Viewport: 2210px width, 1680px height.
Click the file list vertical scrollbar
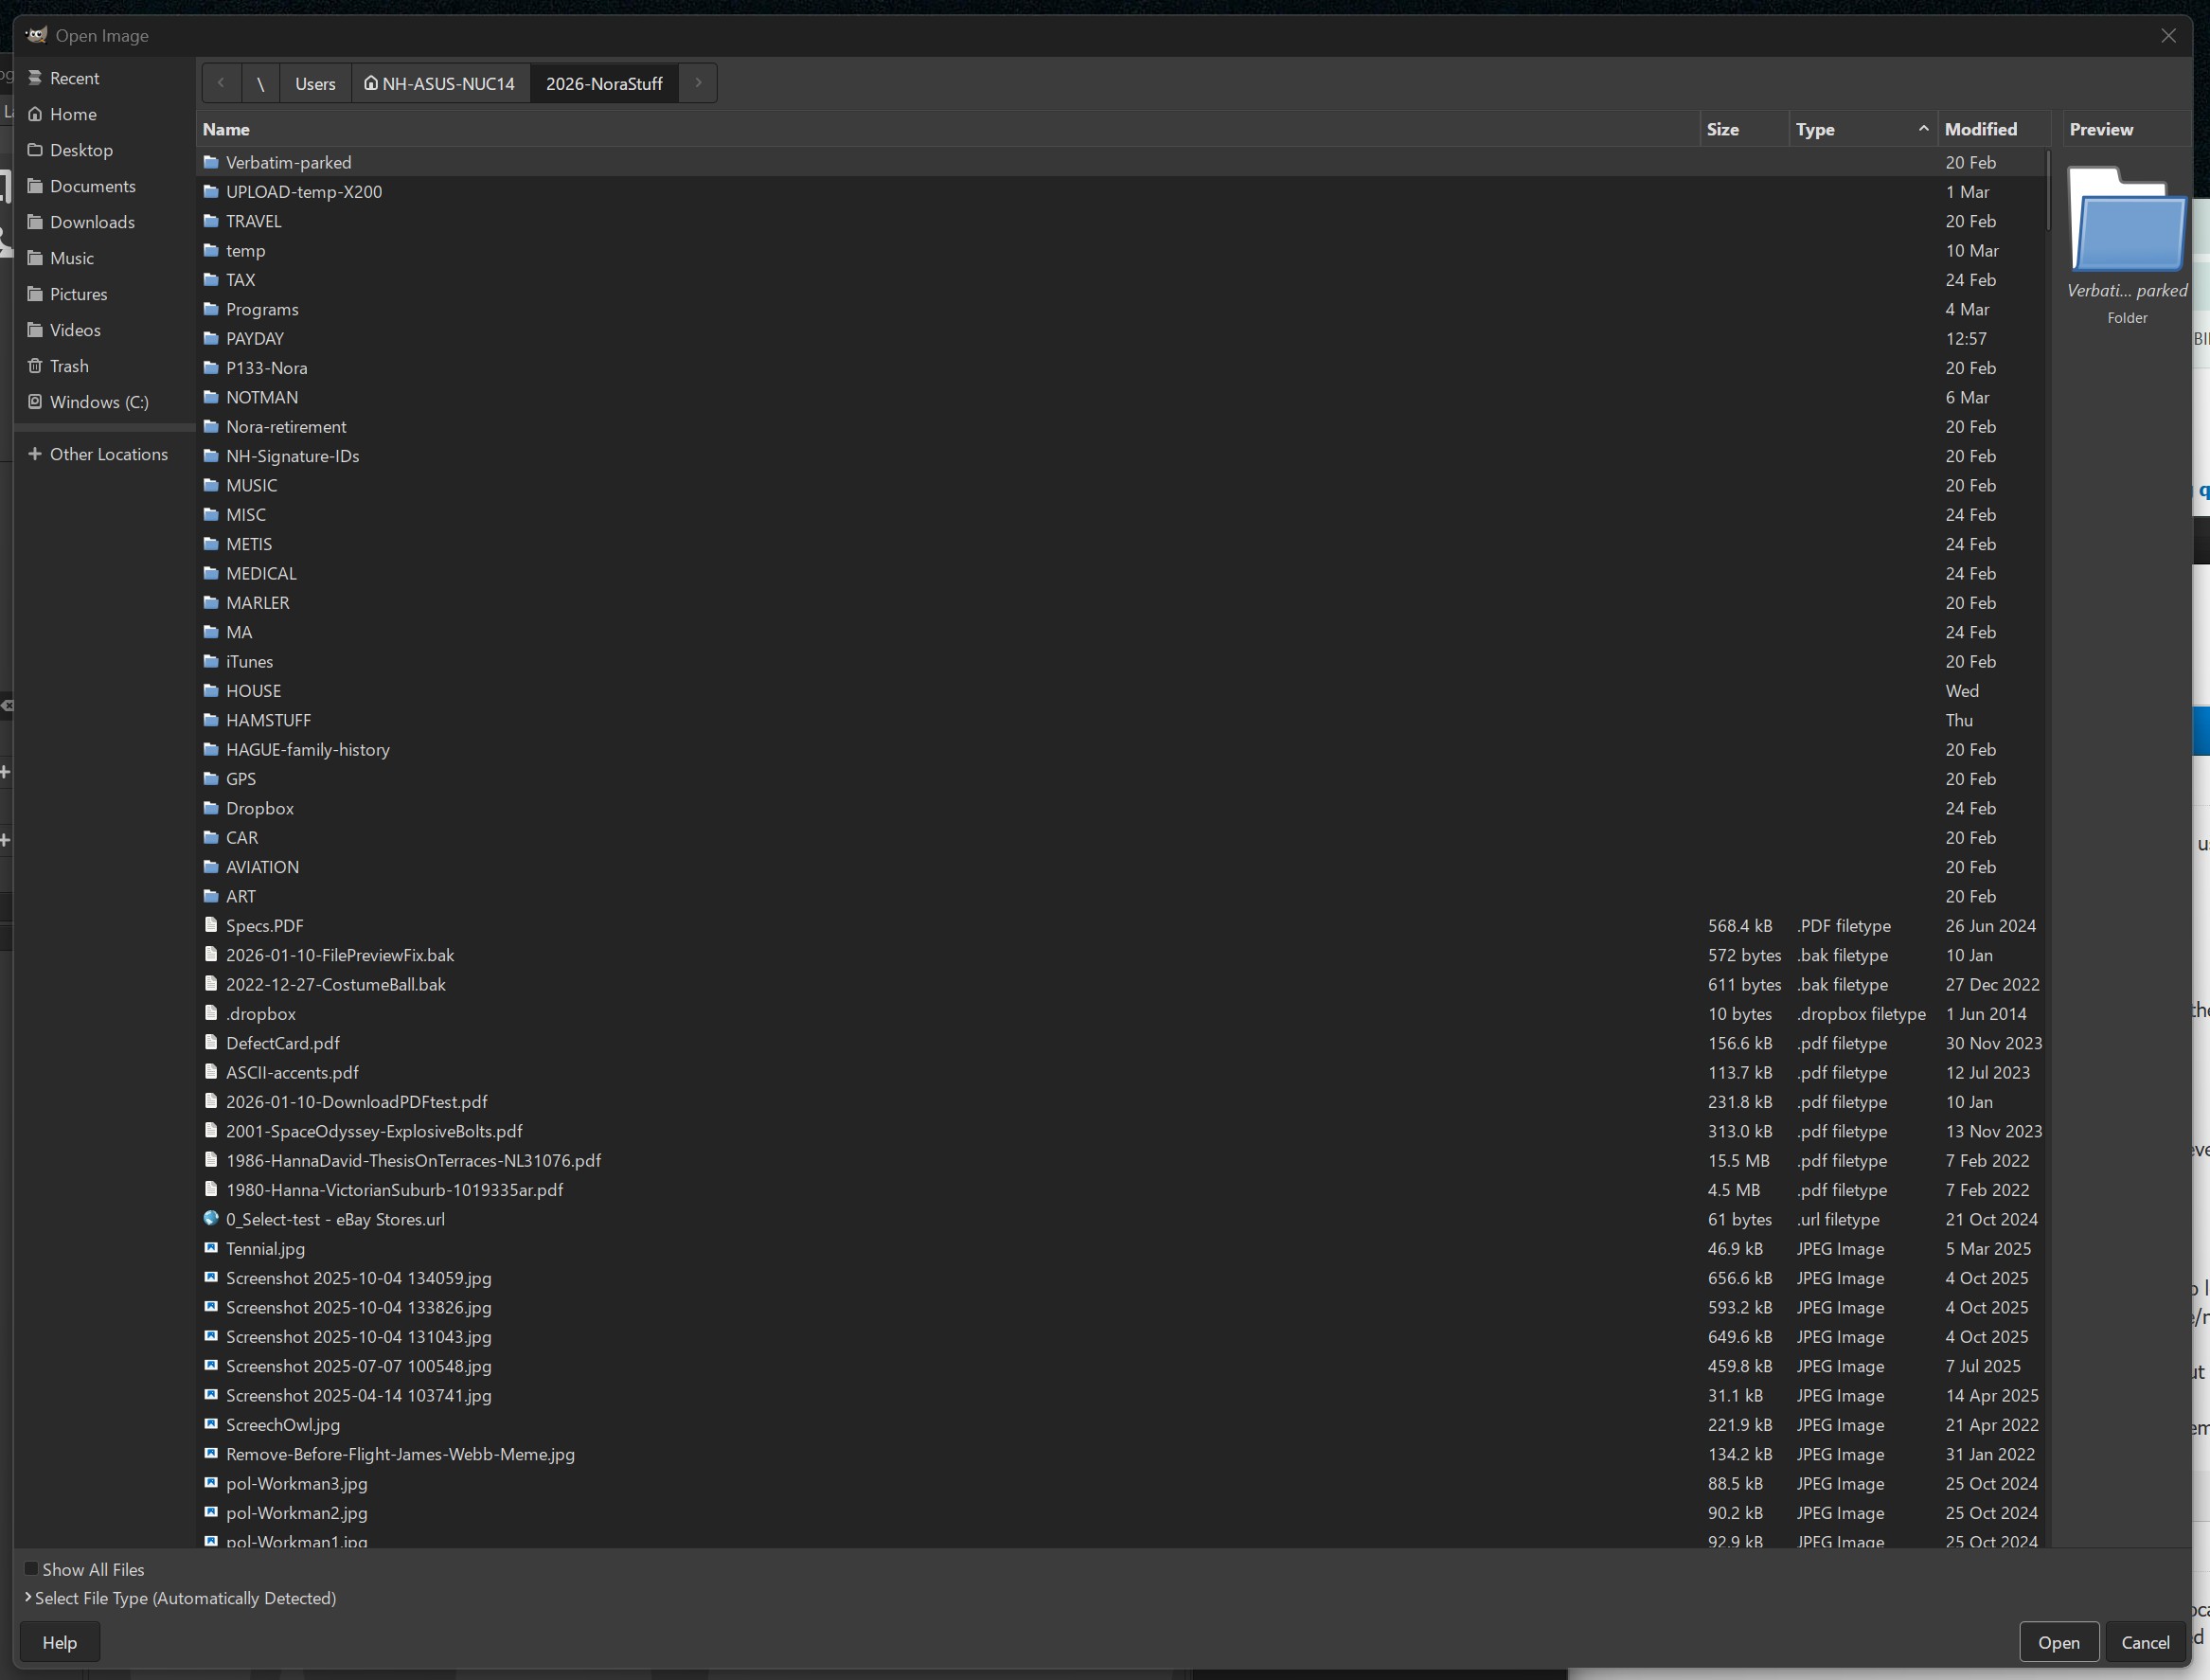(x=2047, y=190)
